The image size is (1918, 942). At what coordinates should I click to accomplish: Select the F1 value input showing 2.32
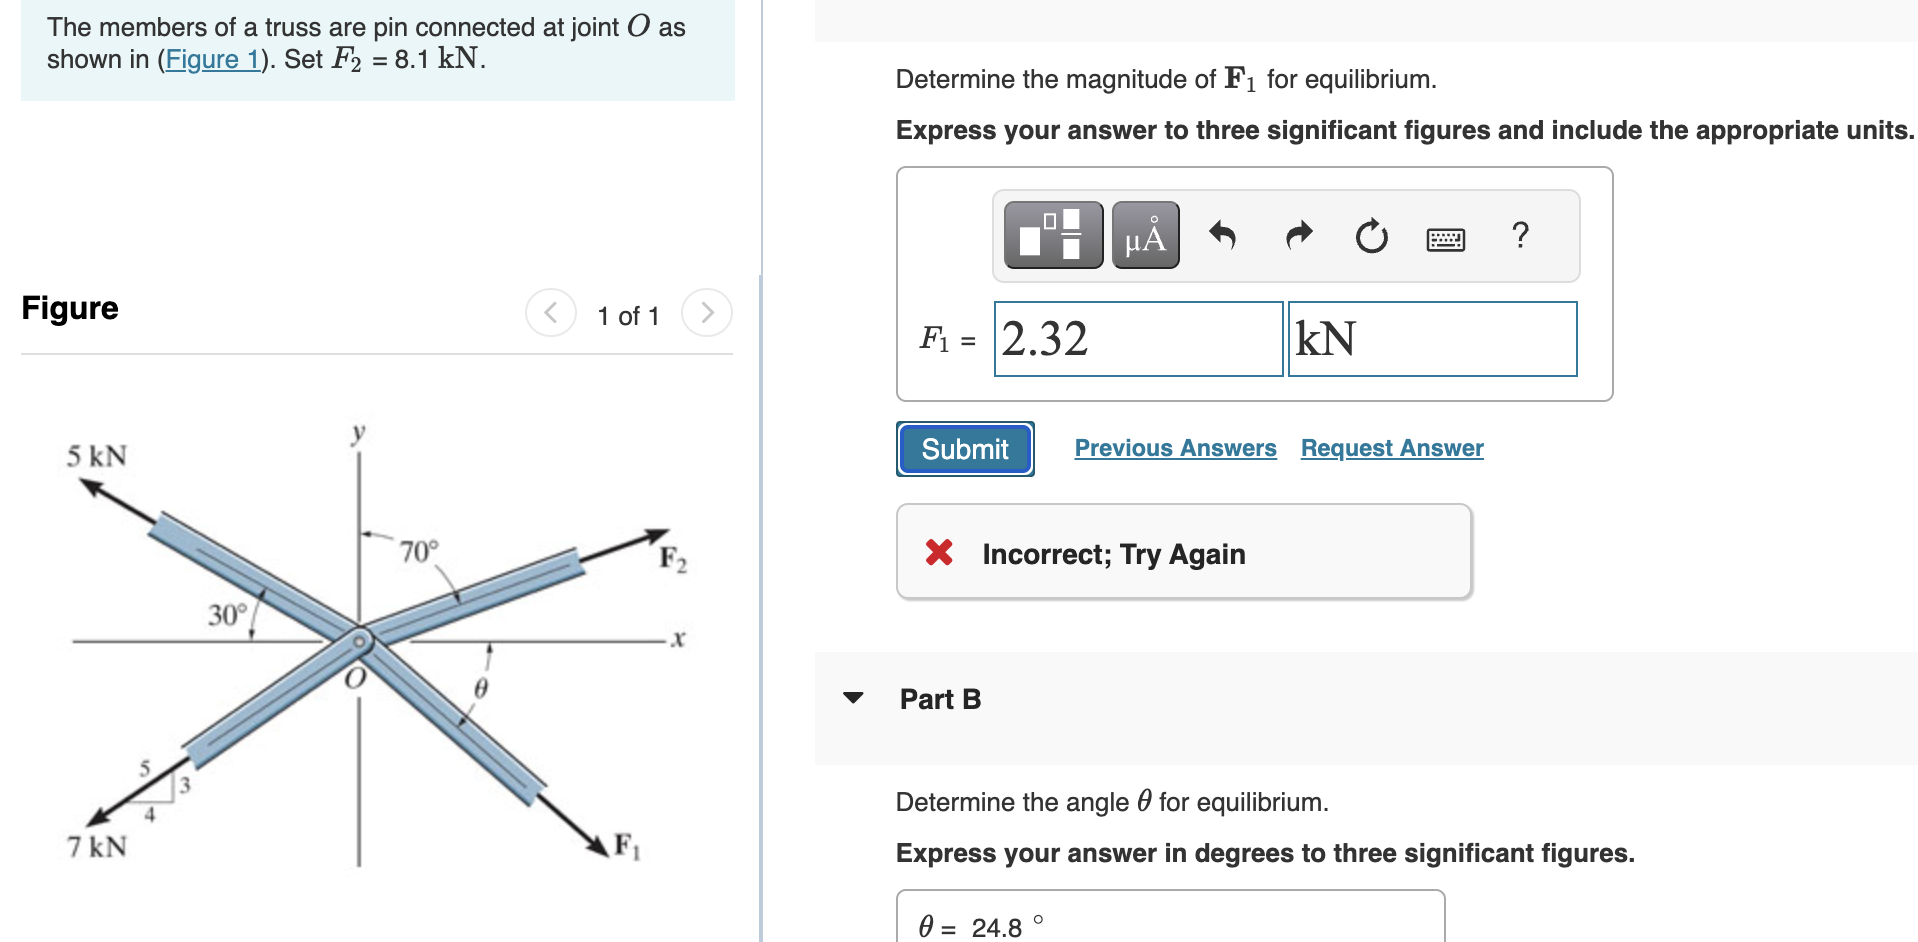click(x=1137, y=339)
